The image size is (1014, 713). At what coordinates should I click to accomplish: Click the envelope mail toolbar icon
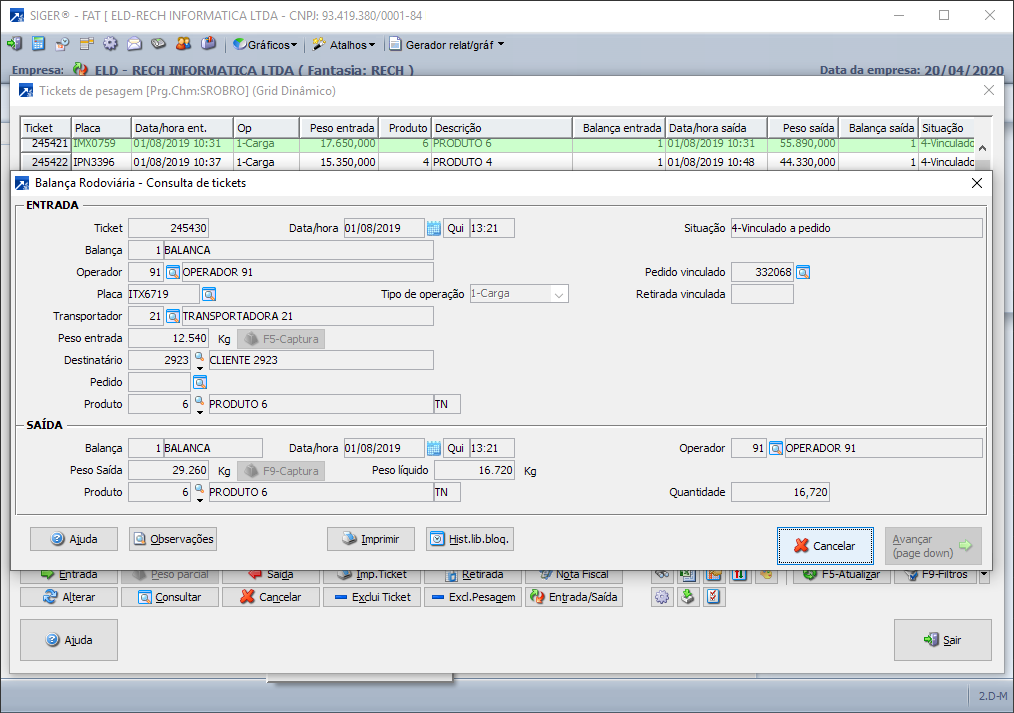pyautogui.click(x=134, y=44)
